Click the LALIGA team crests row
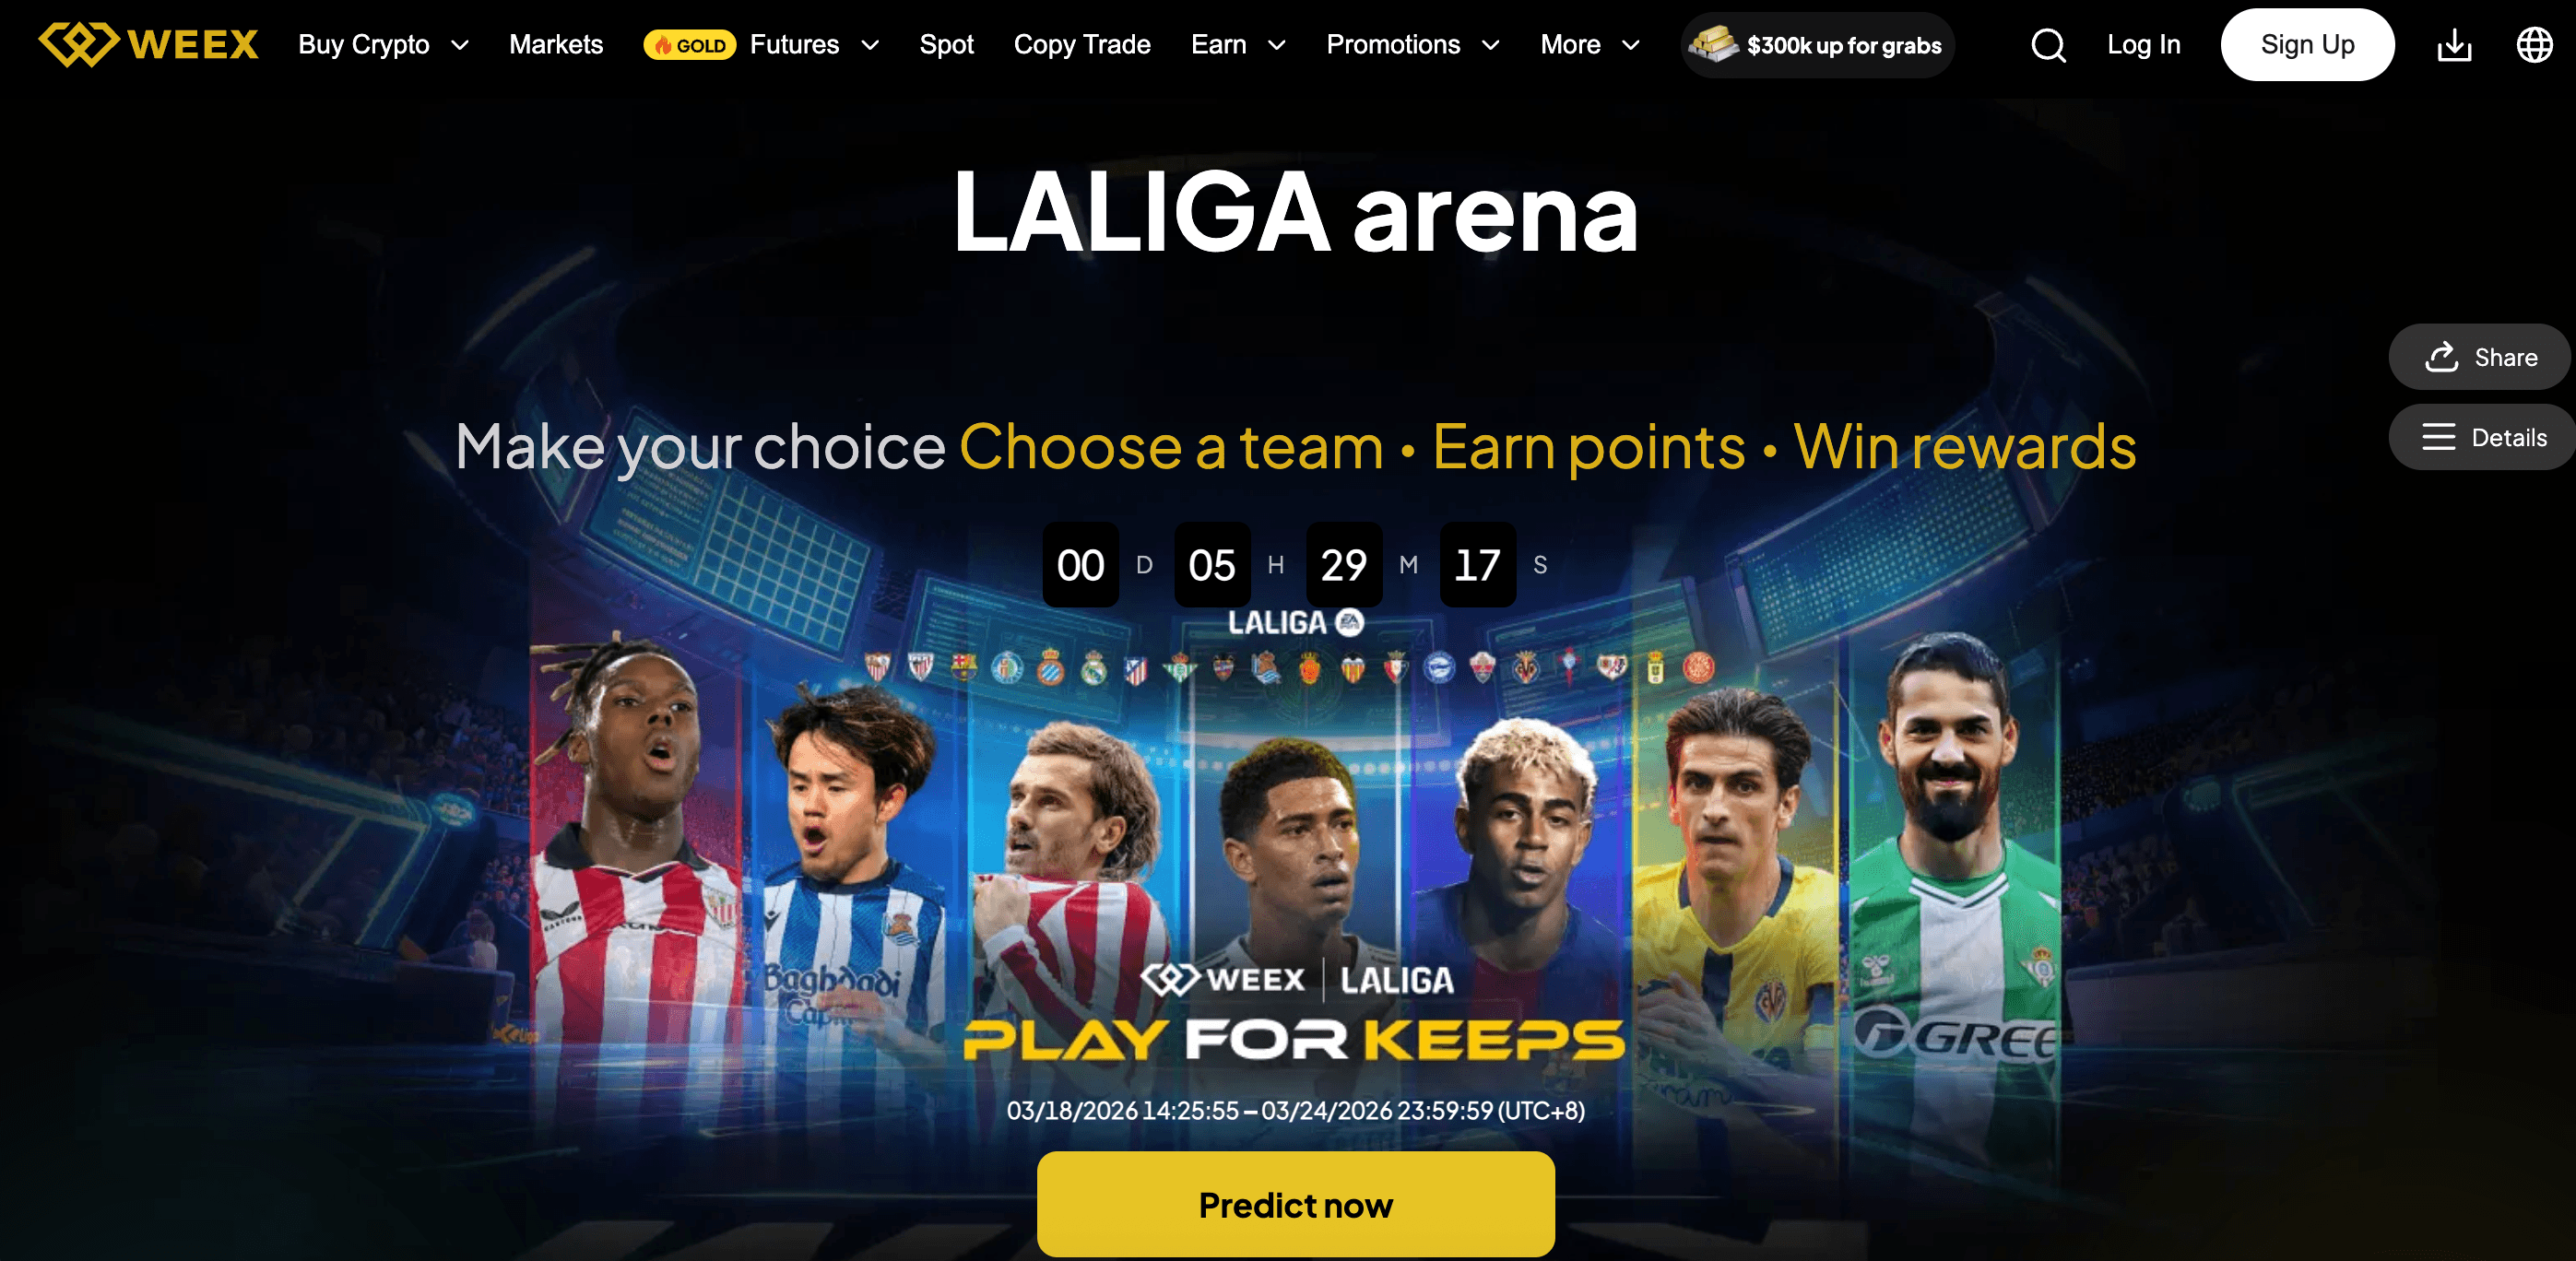Screen dimensions: 2576x1261 tap(1289, 667)
